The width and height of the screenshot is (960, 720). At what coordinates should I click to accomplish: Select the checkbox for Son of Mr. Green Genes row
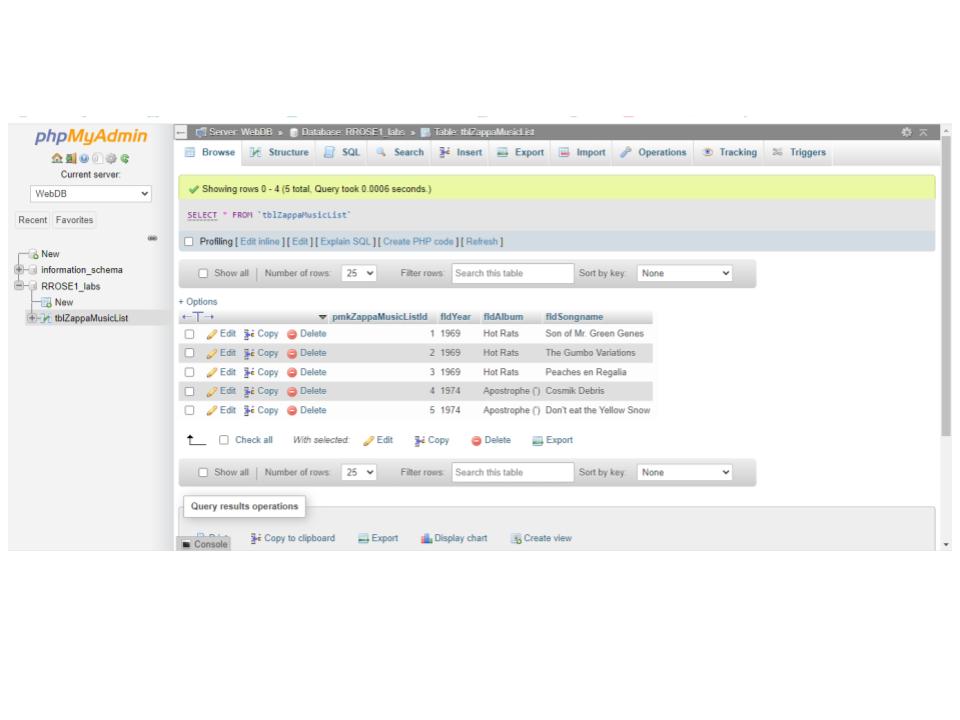click(x=189, y=333)
